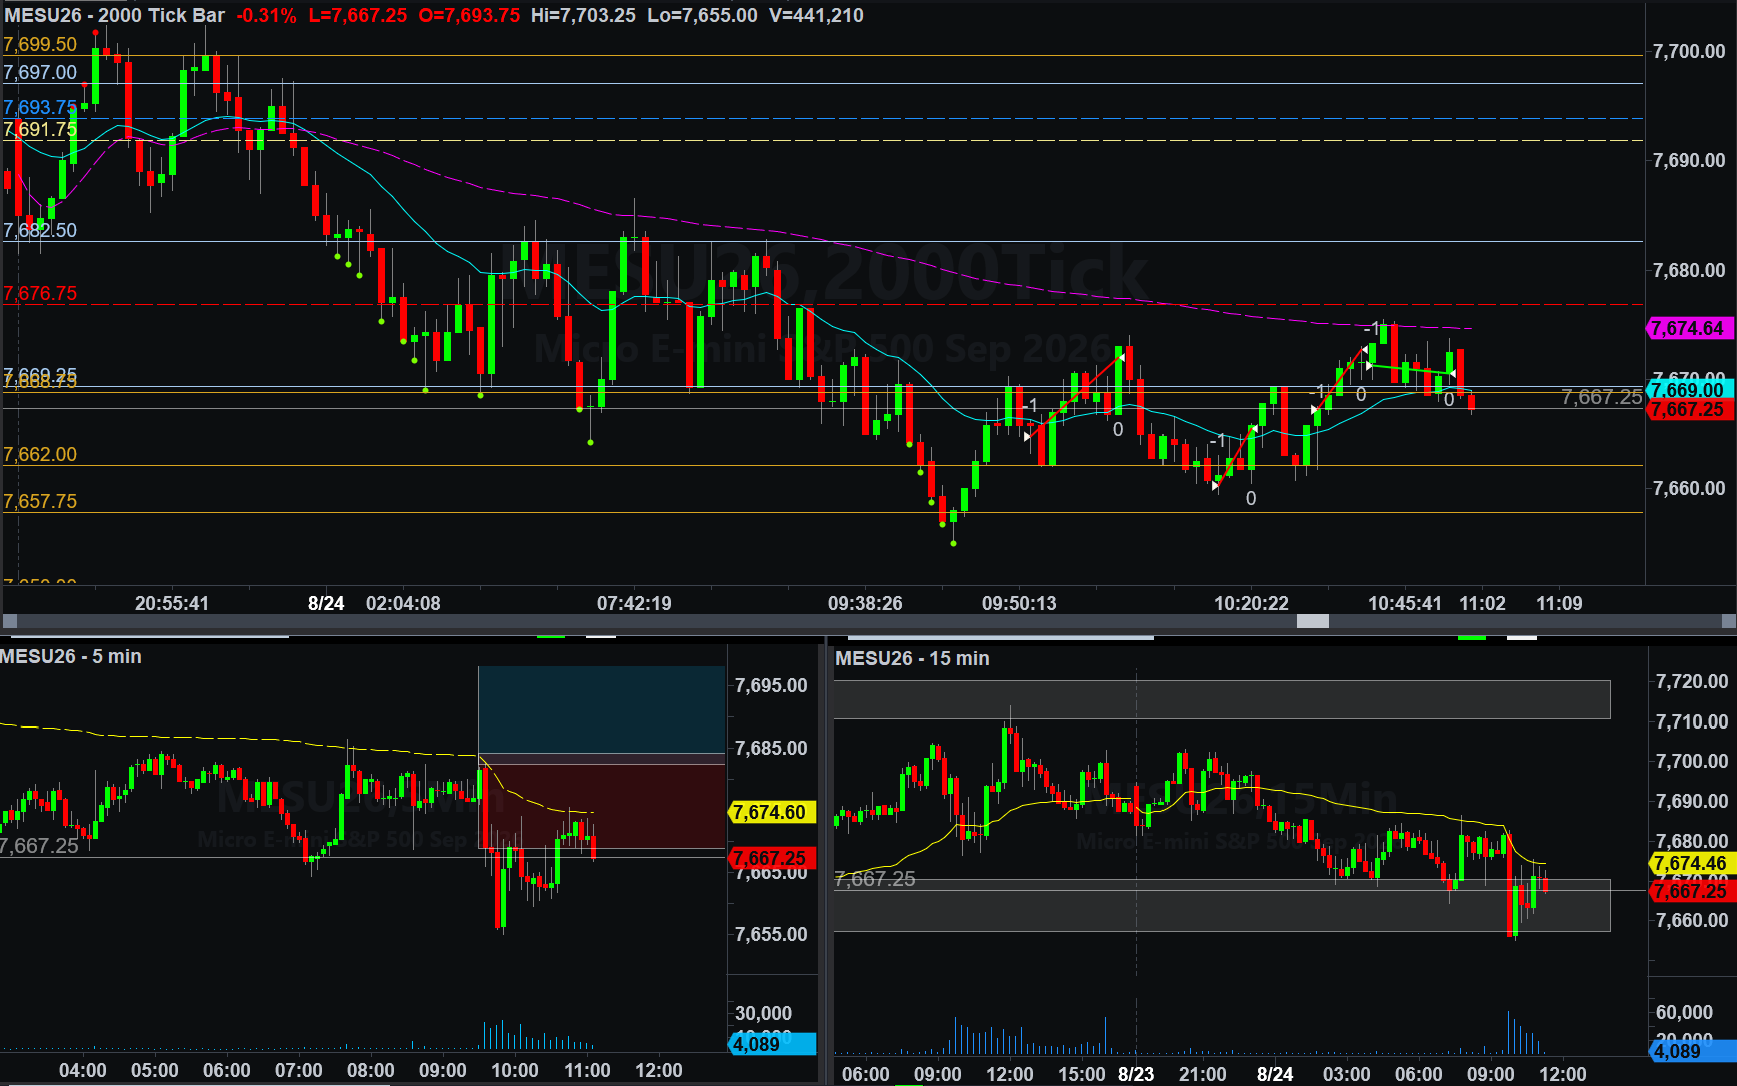Viewport: 1737px width, 1086px height.
Task: Select the red 7,676.75 level label
Action: [40, 293]
